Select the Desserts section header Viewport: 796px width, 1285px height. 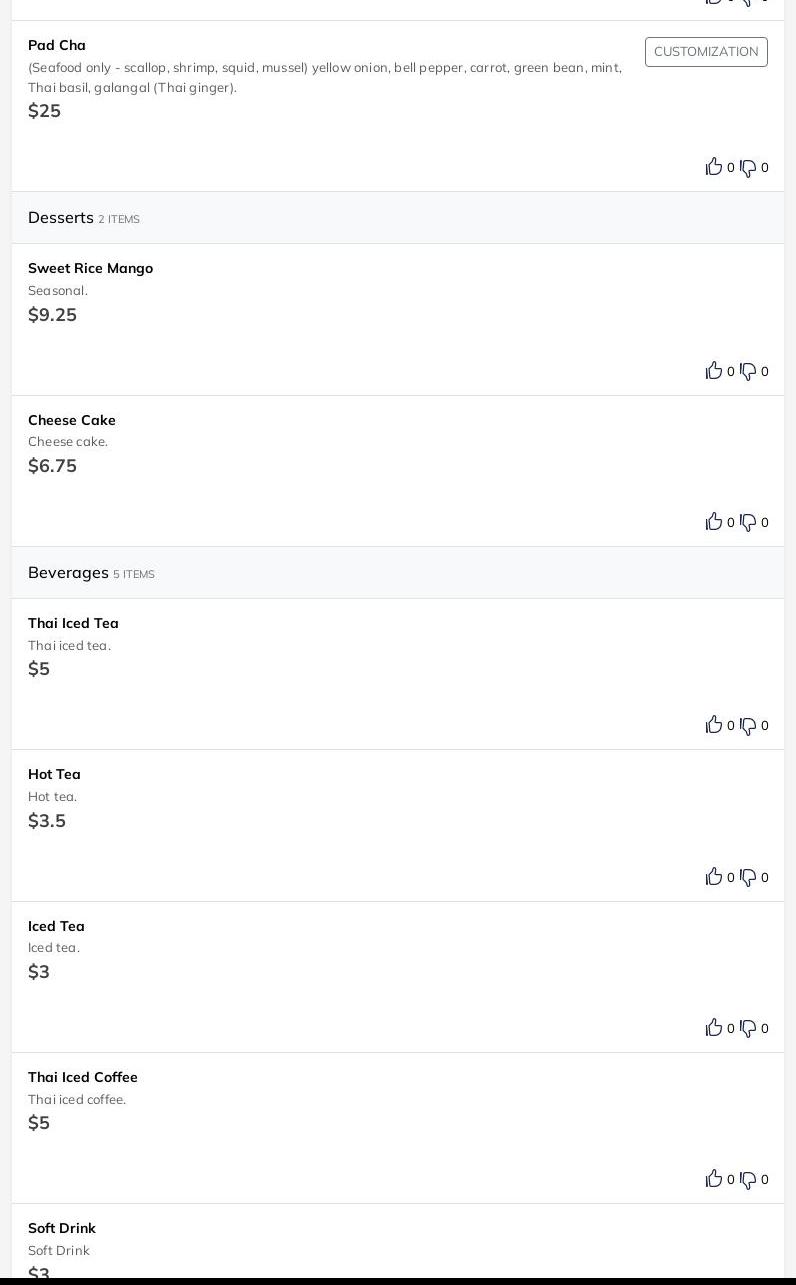click(398, 218)
